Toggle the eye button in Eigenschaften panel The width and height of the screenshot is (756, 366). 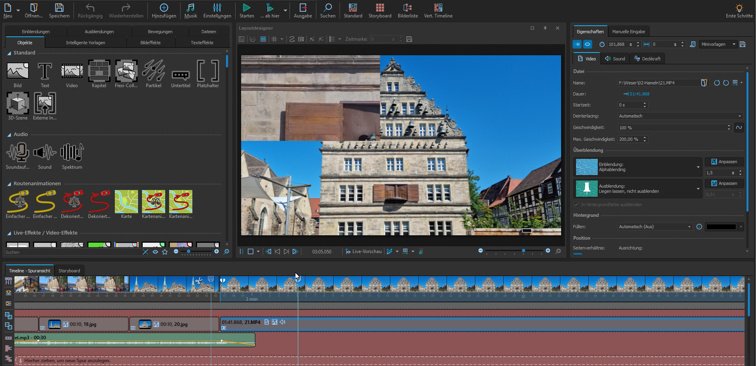(588, 44)
